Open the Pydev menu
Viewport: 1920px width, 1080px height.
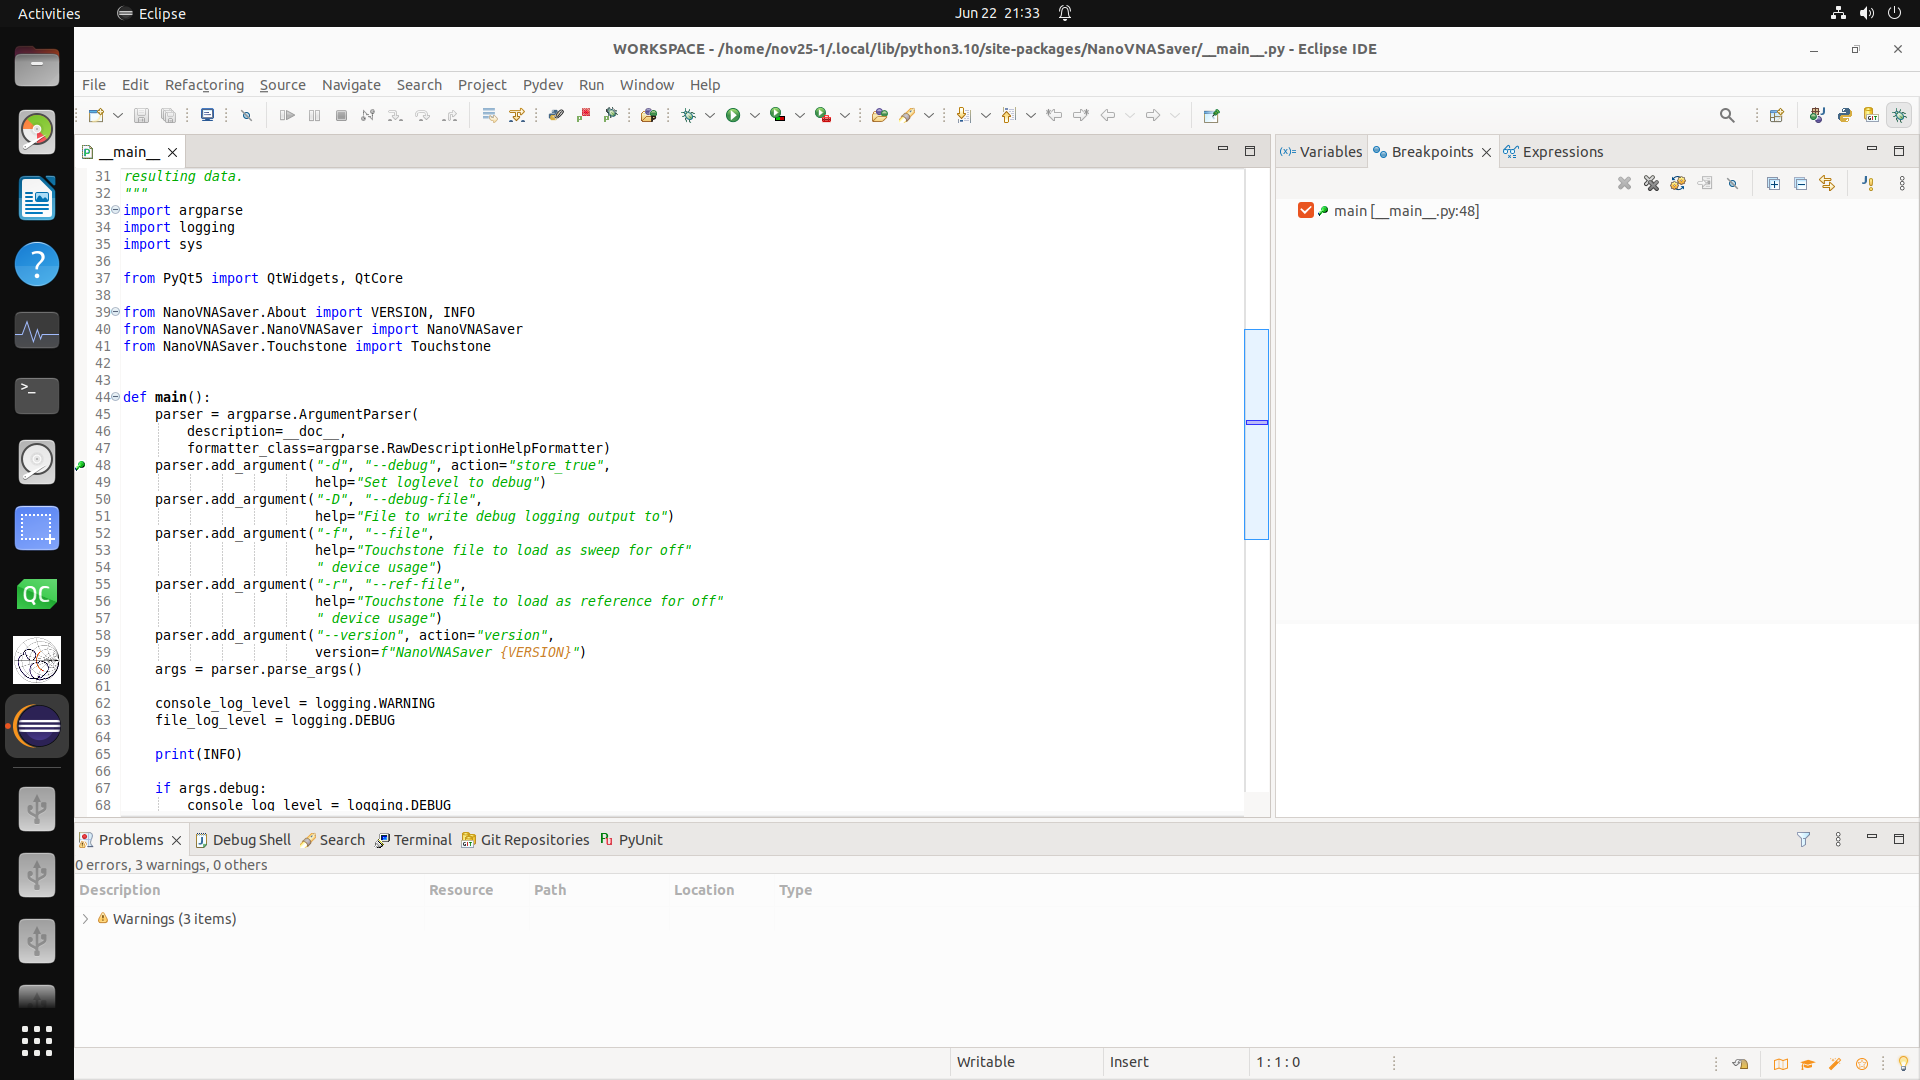[x=543, y=85]
